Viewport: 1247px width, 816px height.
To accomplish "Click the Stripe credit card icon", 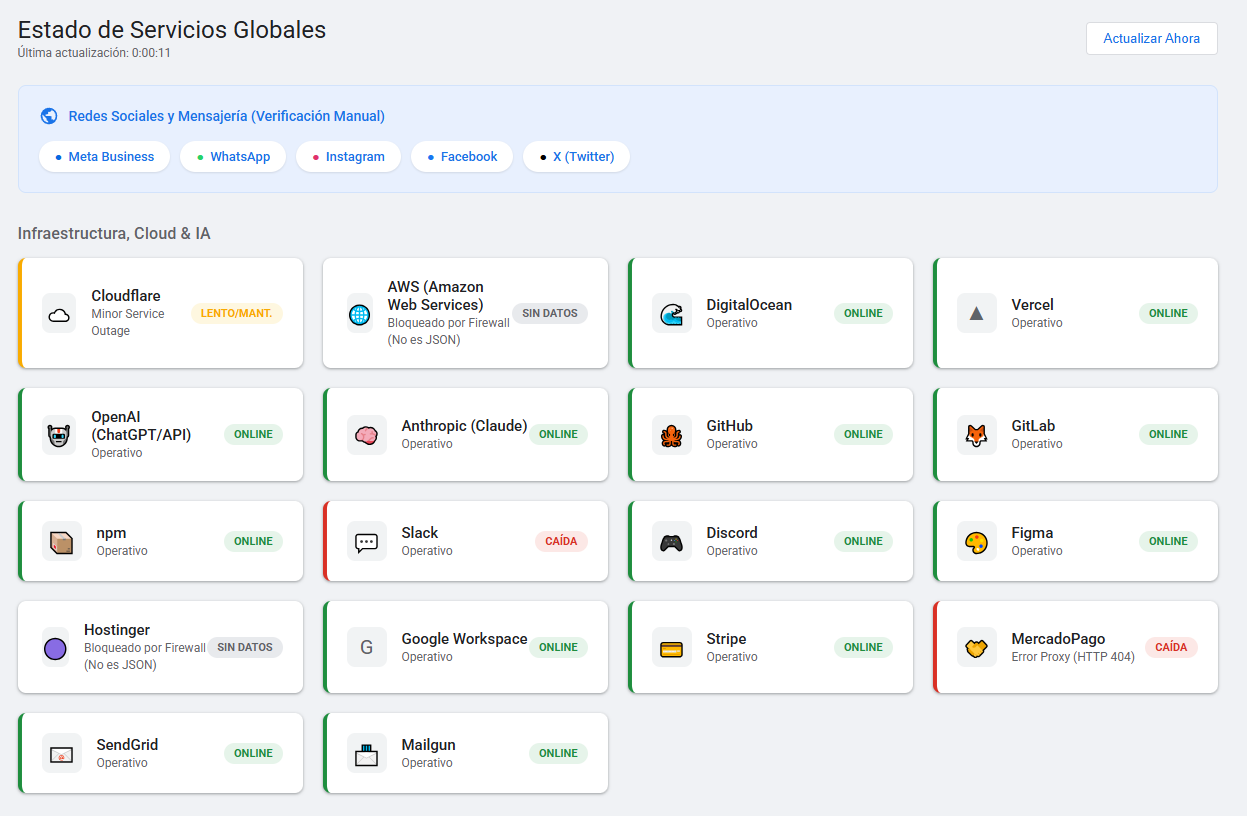I will [672, 648].
